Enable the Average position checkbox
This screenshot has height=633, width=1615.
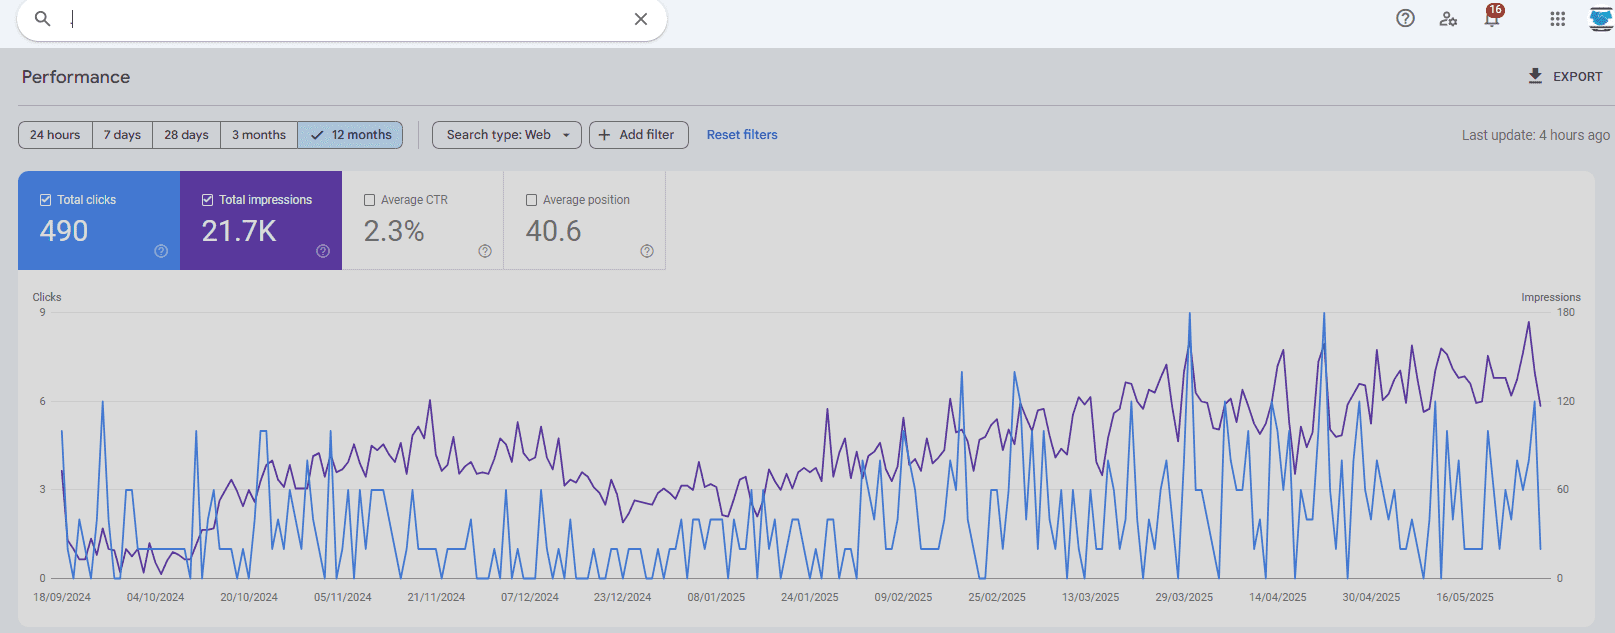[x=531, y=200]
